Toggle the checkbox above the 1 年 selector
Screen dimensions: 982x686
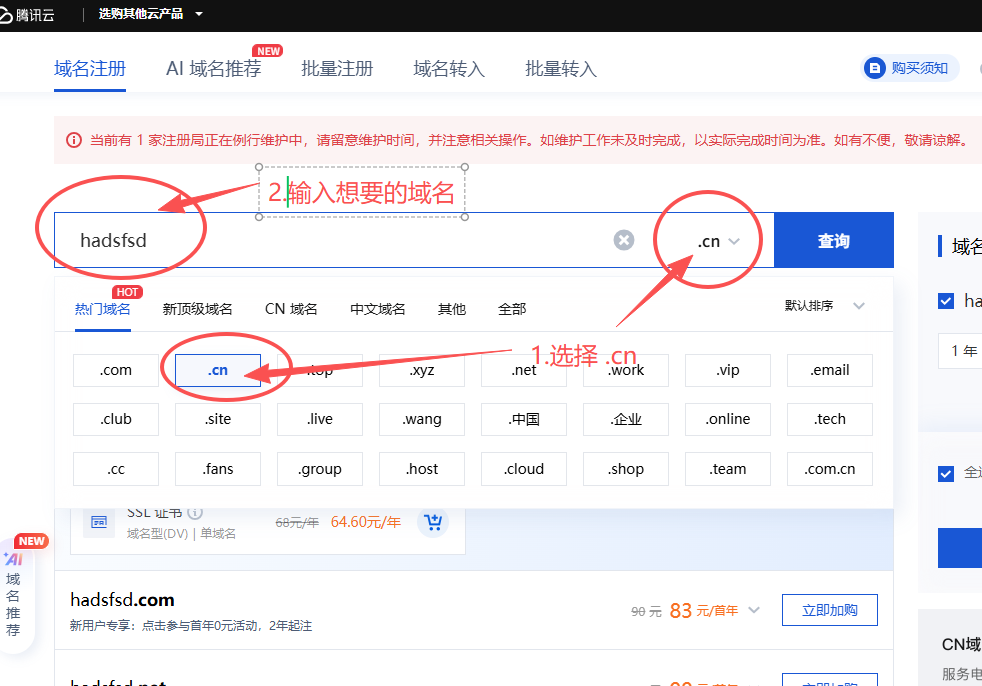click(946, 301)
